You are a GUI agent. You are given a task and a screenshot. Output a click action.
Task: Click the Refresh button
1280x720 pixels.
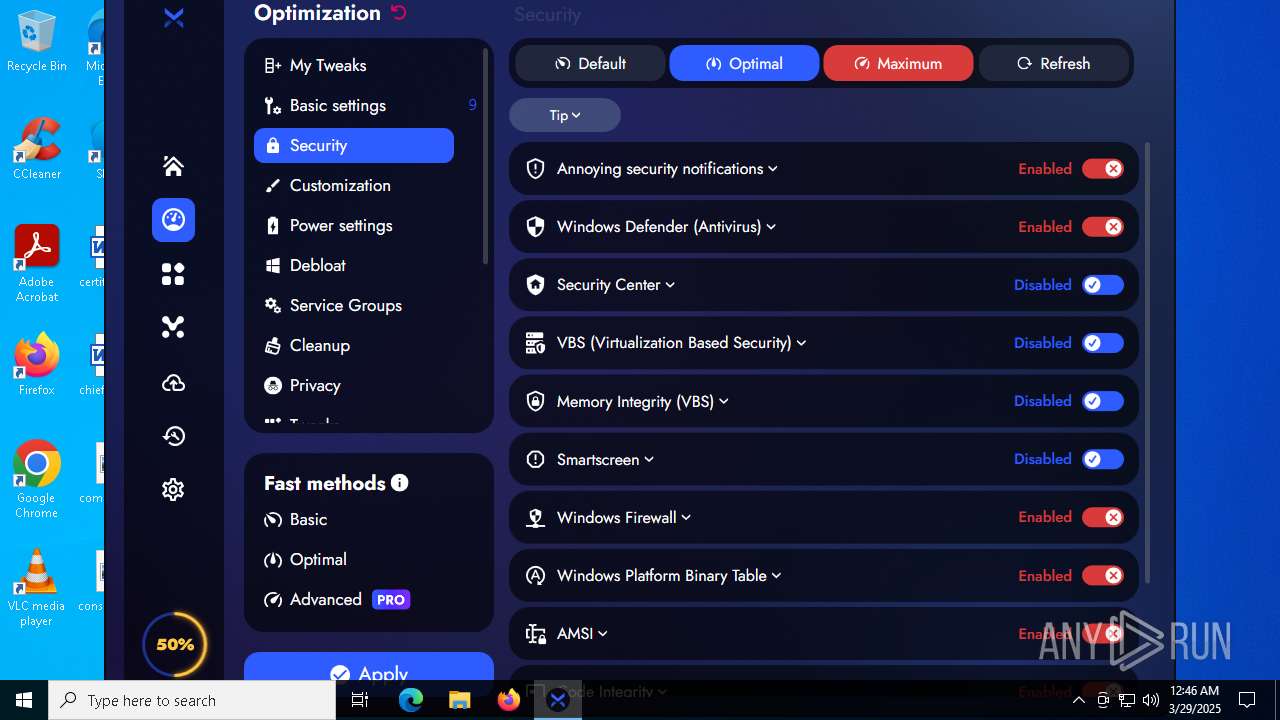1053,63
